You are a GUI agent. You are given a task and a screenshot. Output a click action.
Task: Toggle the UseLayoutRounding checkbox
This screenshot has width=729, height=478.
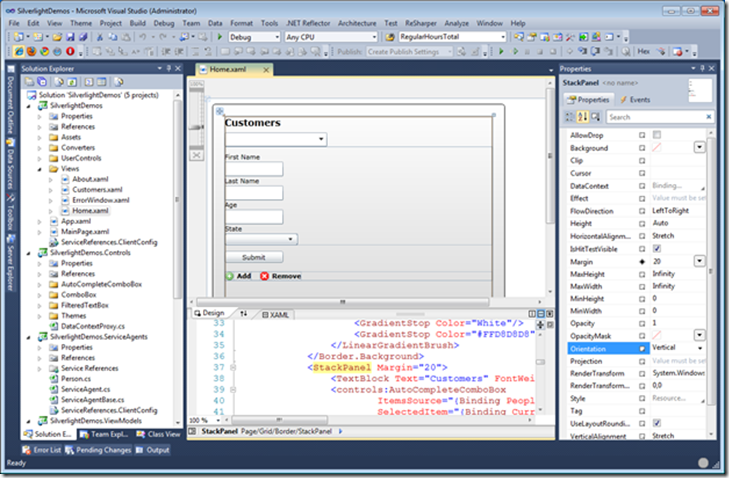point(656,423)
